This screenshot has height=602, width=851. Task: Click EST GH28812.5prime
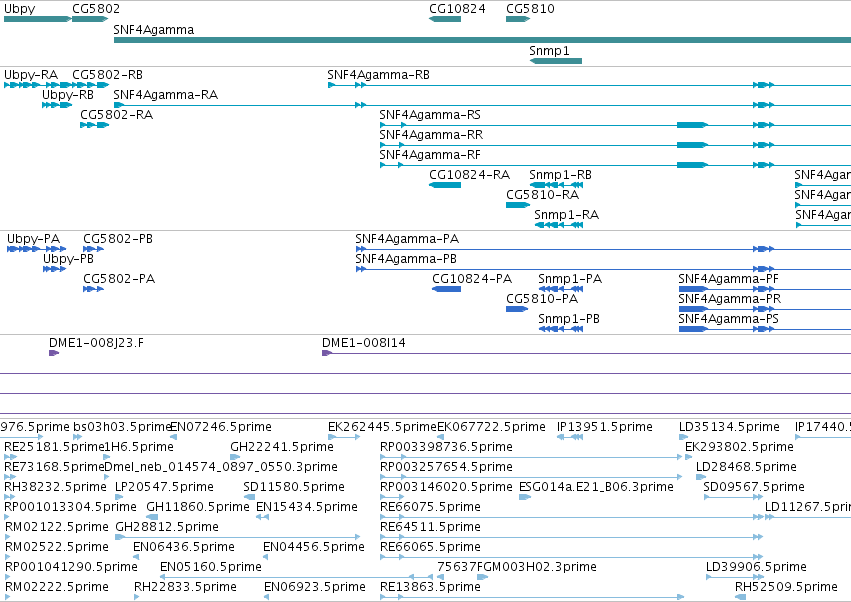coord(167,528)
